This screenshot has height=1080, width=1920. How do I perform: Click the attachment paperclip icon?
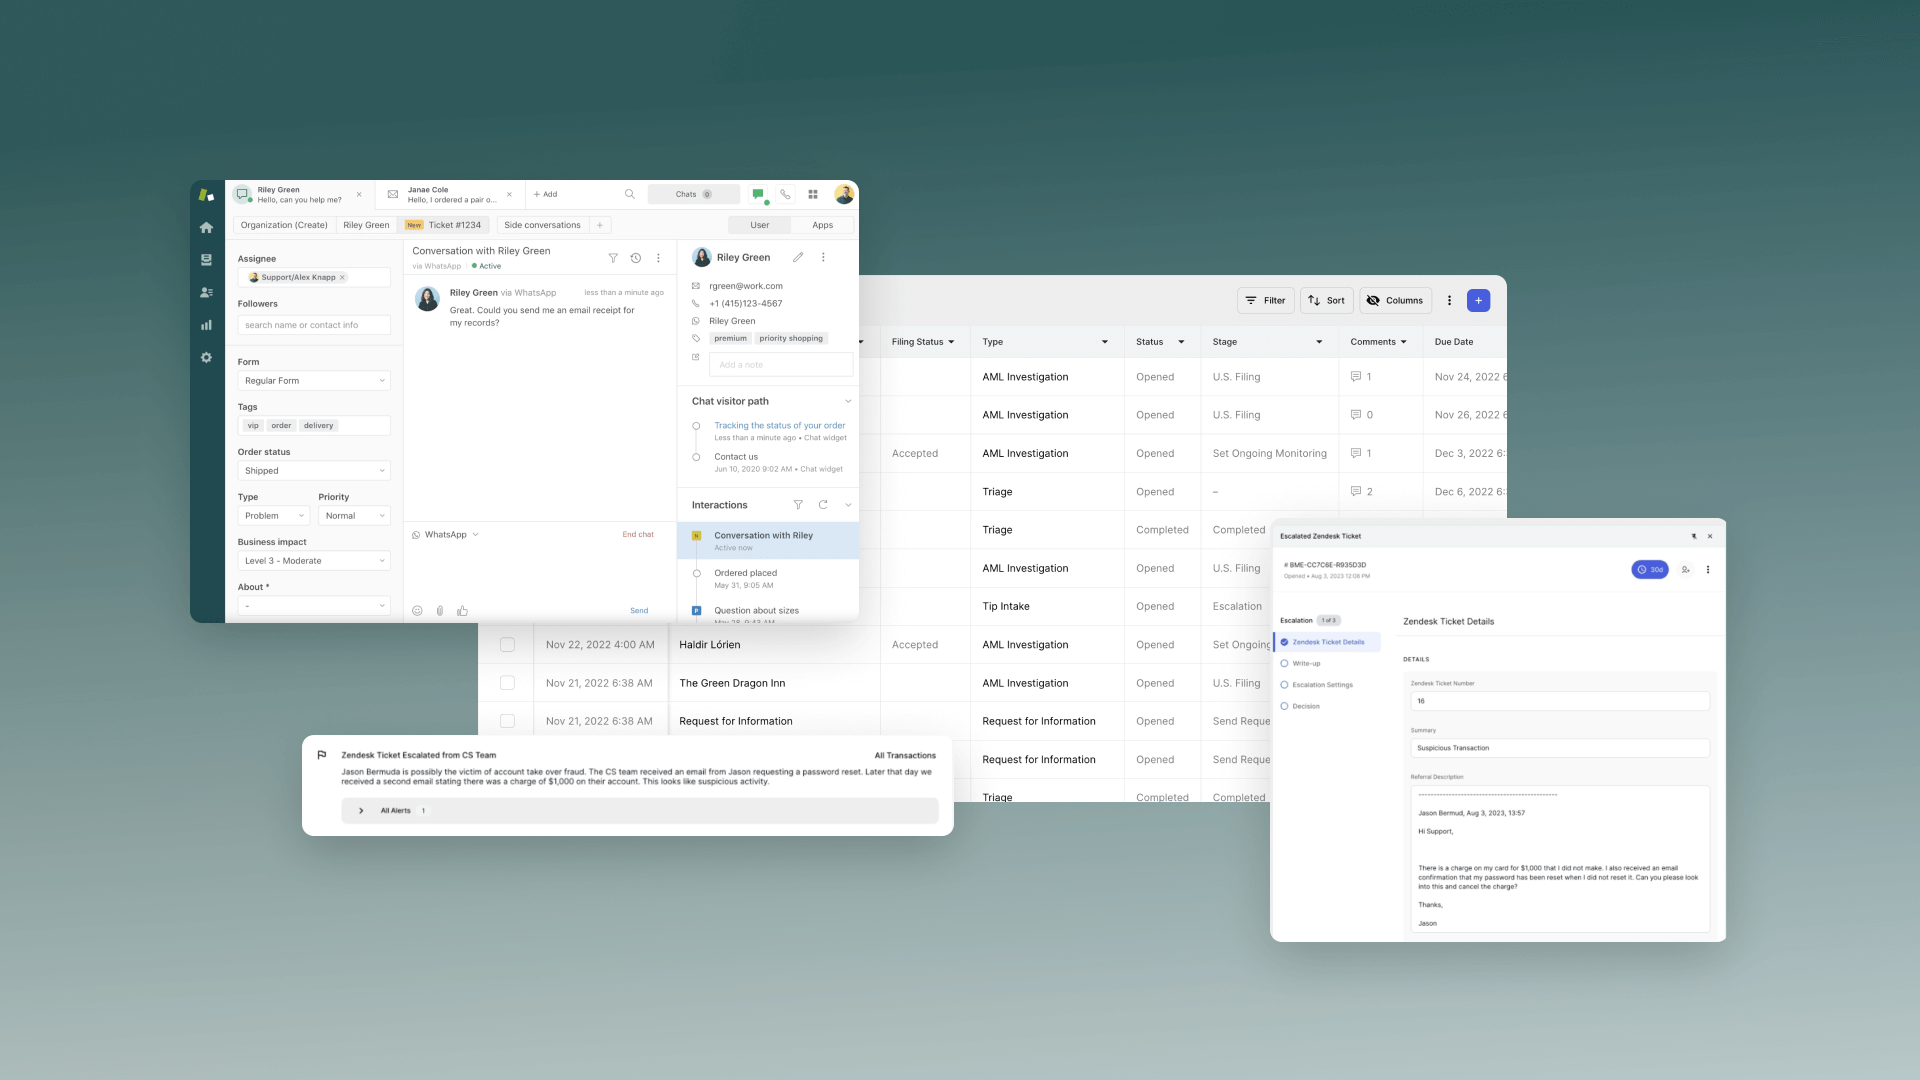(x=440, y=611)
